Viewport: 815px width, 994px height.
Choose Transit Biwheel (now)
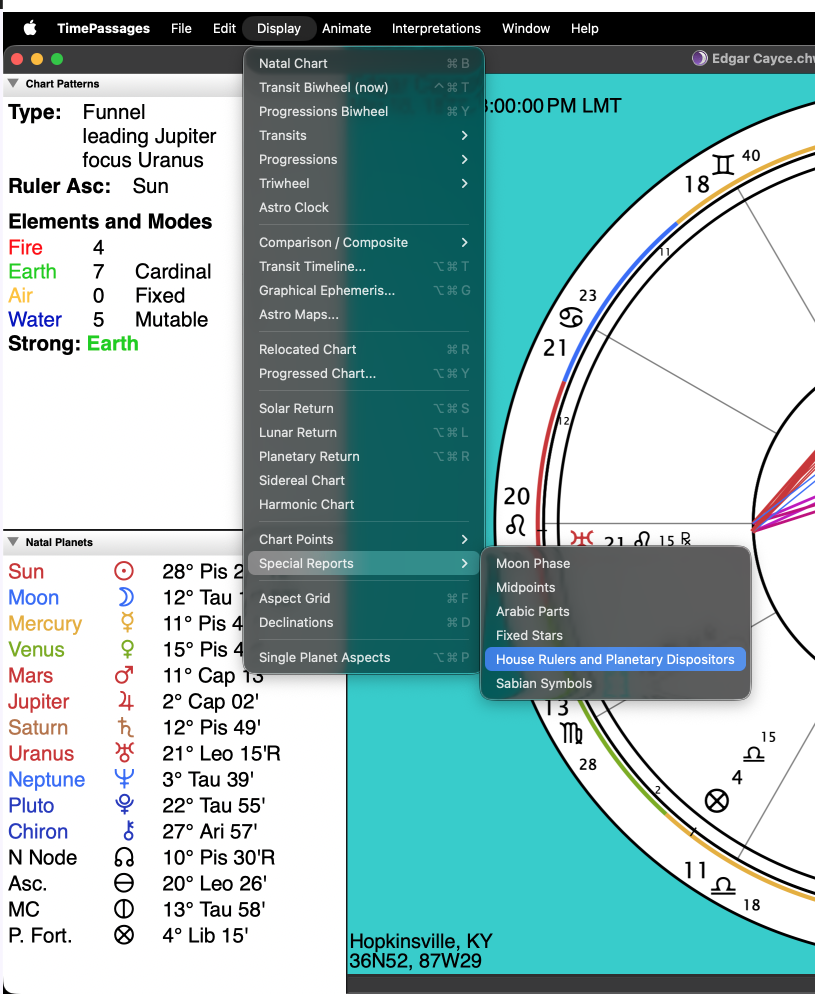(363, 87)
